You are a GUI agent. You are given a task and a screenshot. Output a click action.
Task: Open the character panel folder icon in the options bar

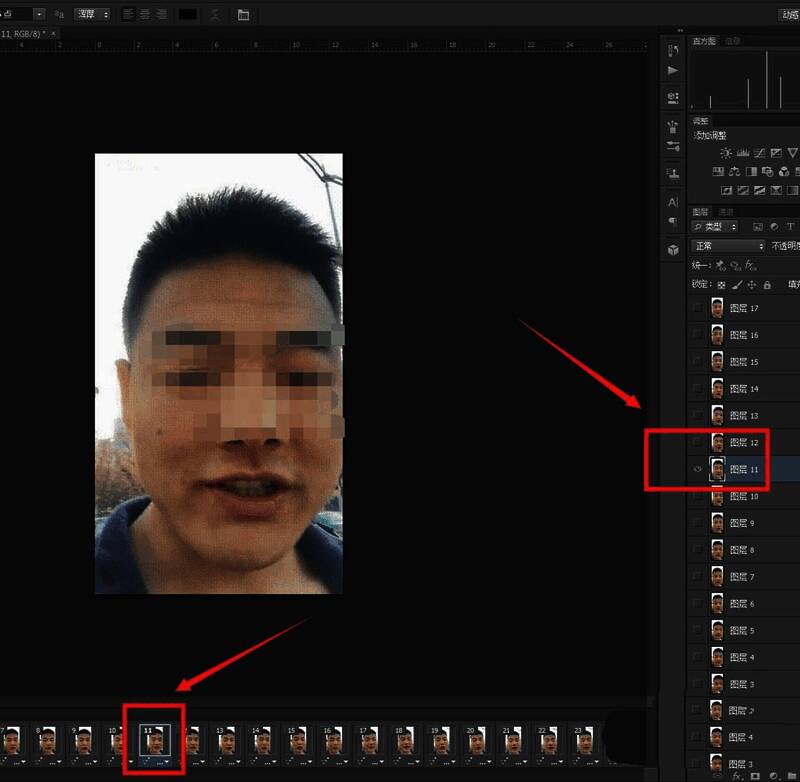[x=244, y=14]
